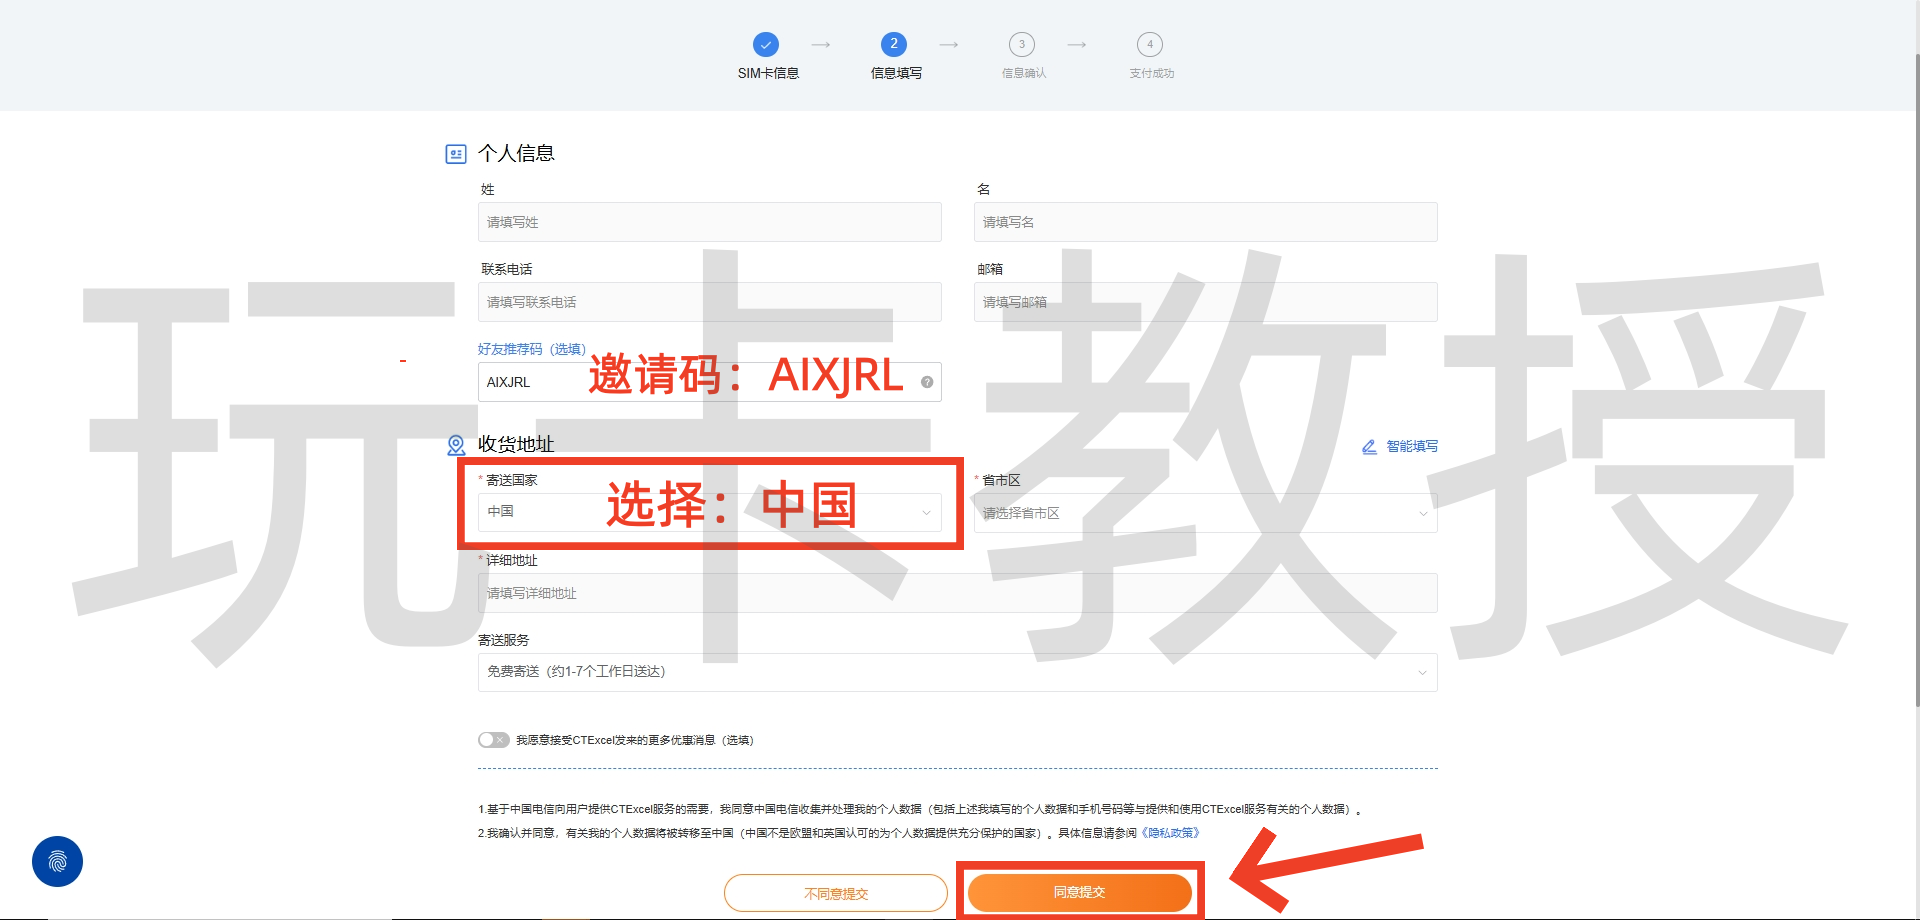Screen dimensions: 1920x920
Task: Click the completed SIM卡信息 checkmark step
Action: click(766, 44)
